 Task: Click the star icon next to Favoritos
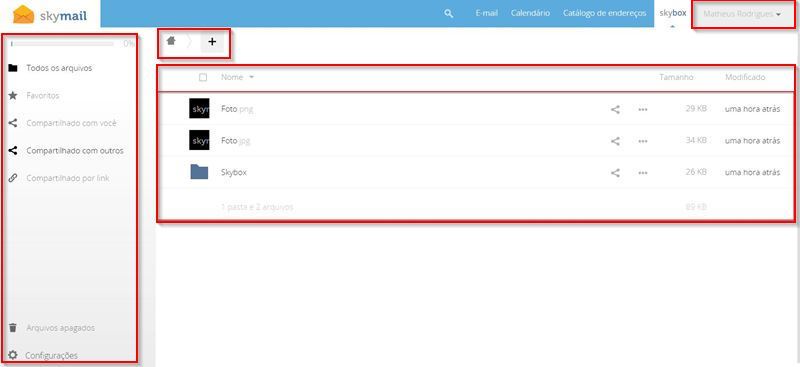click(13, 95)
